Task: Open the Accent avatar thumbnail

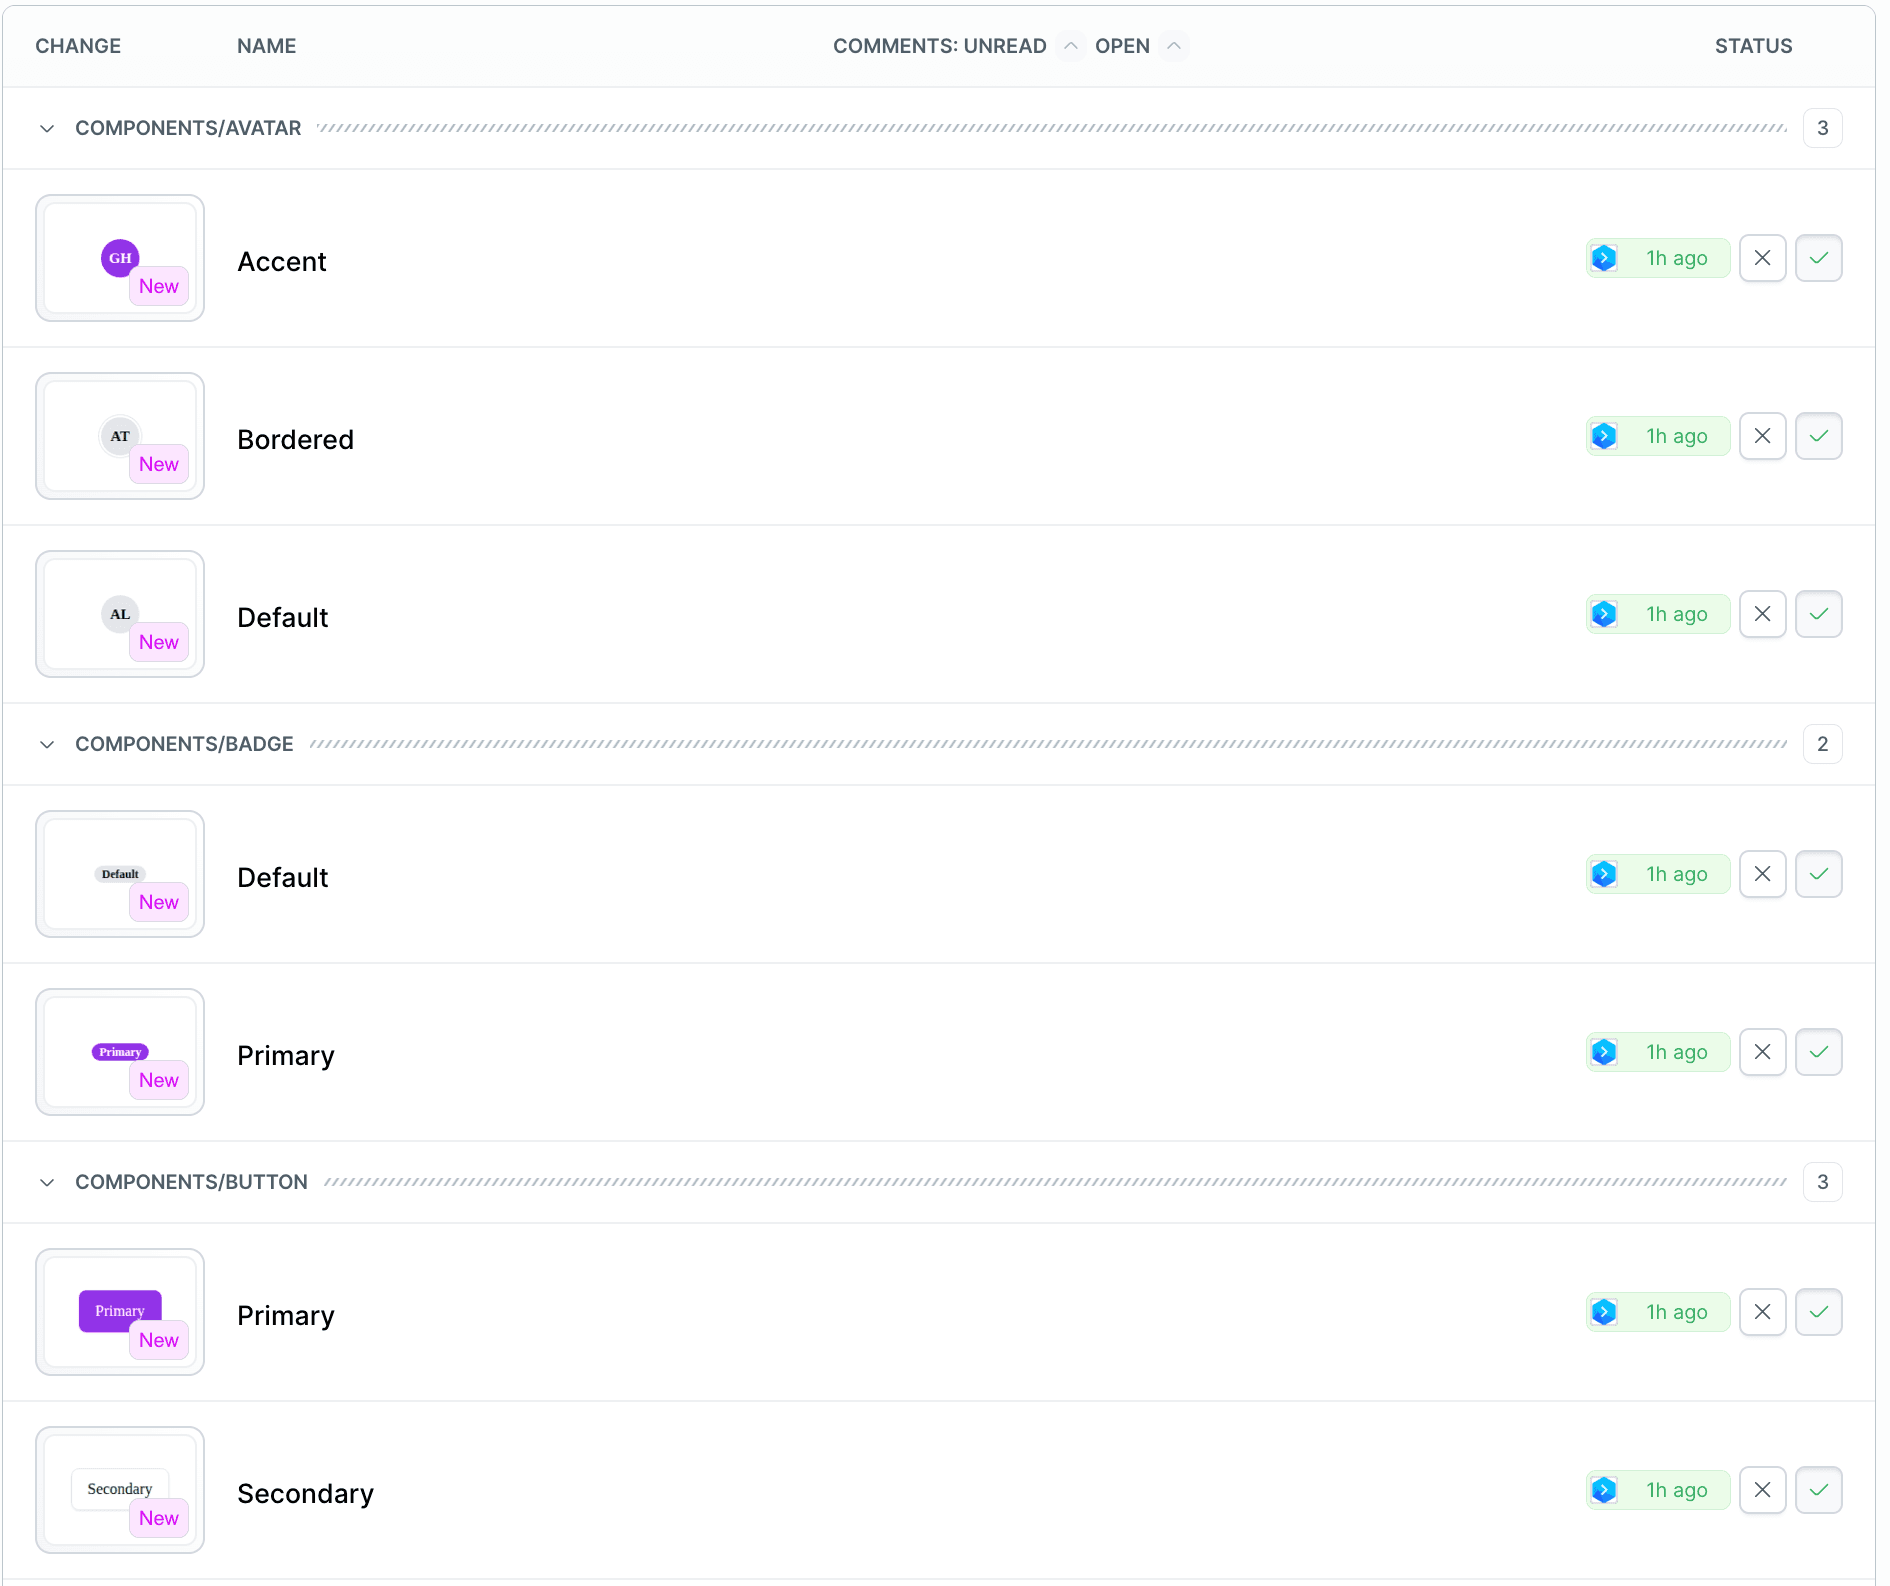Action: point(120,258)
